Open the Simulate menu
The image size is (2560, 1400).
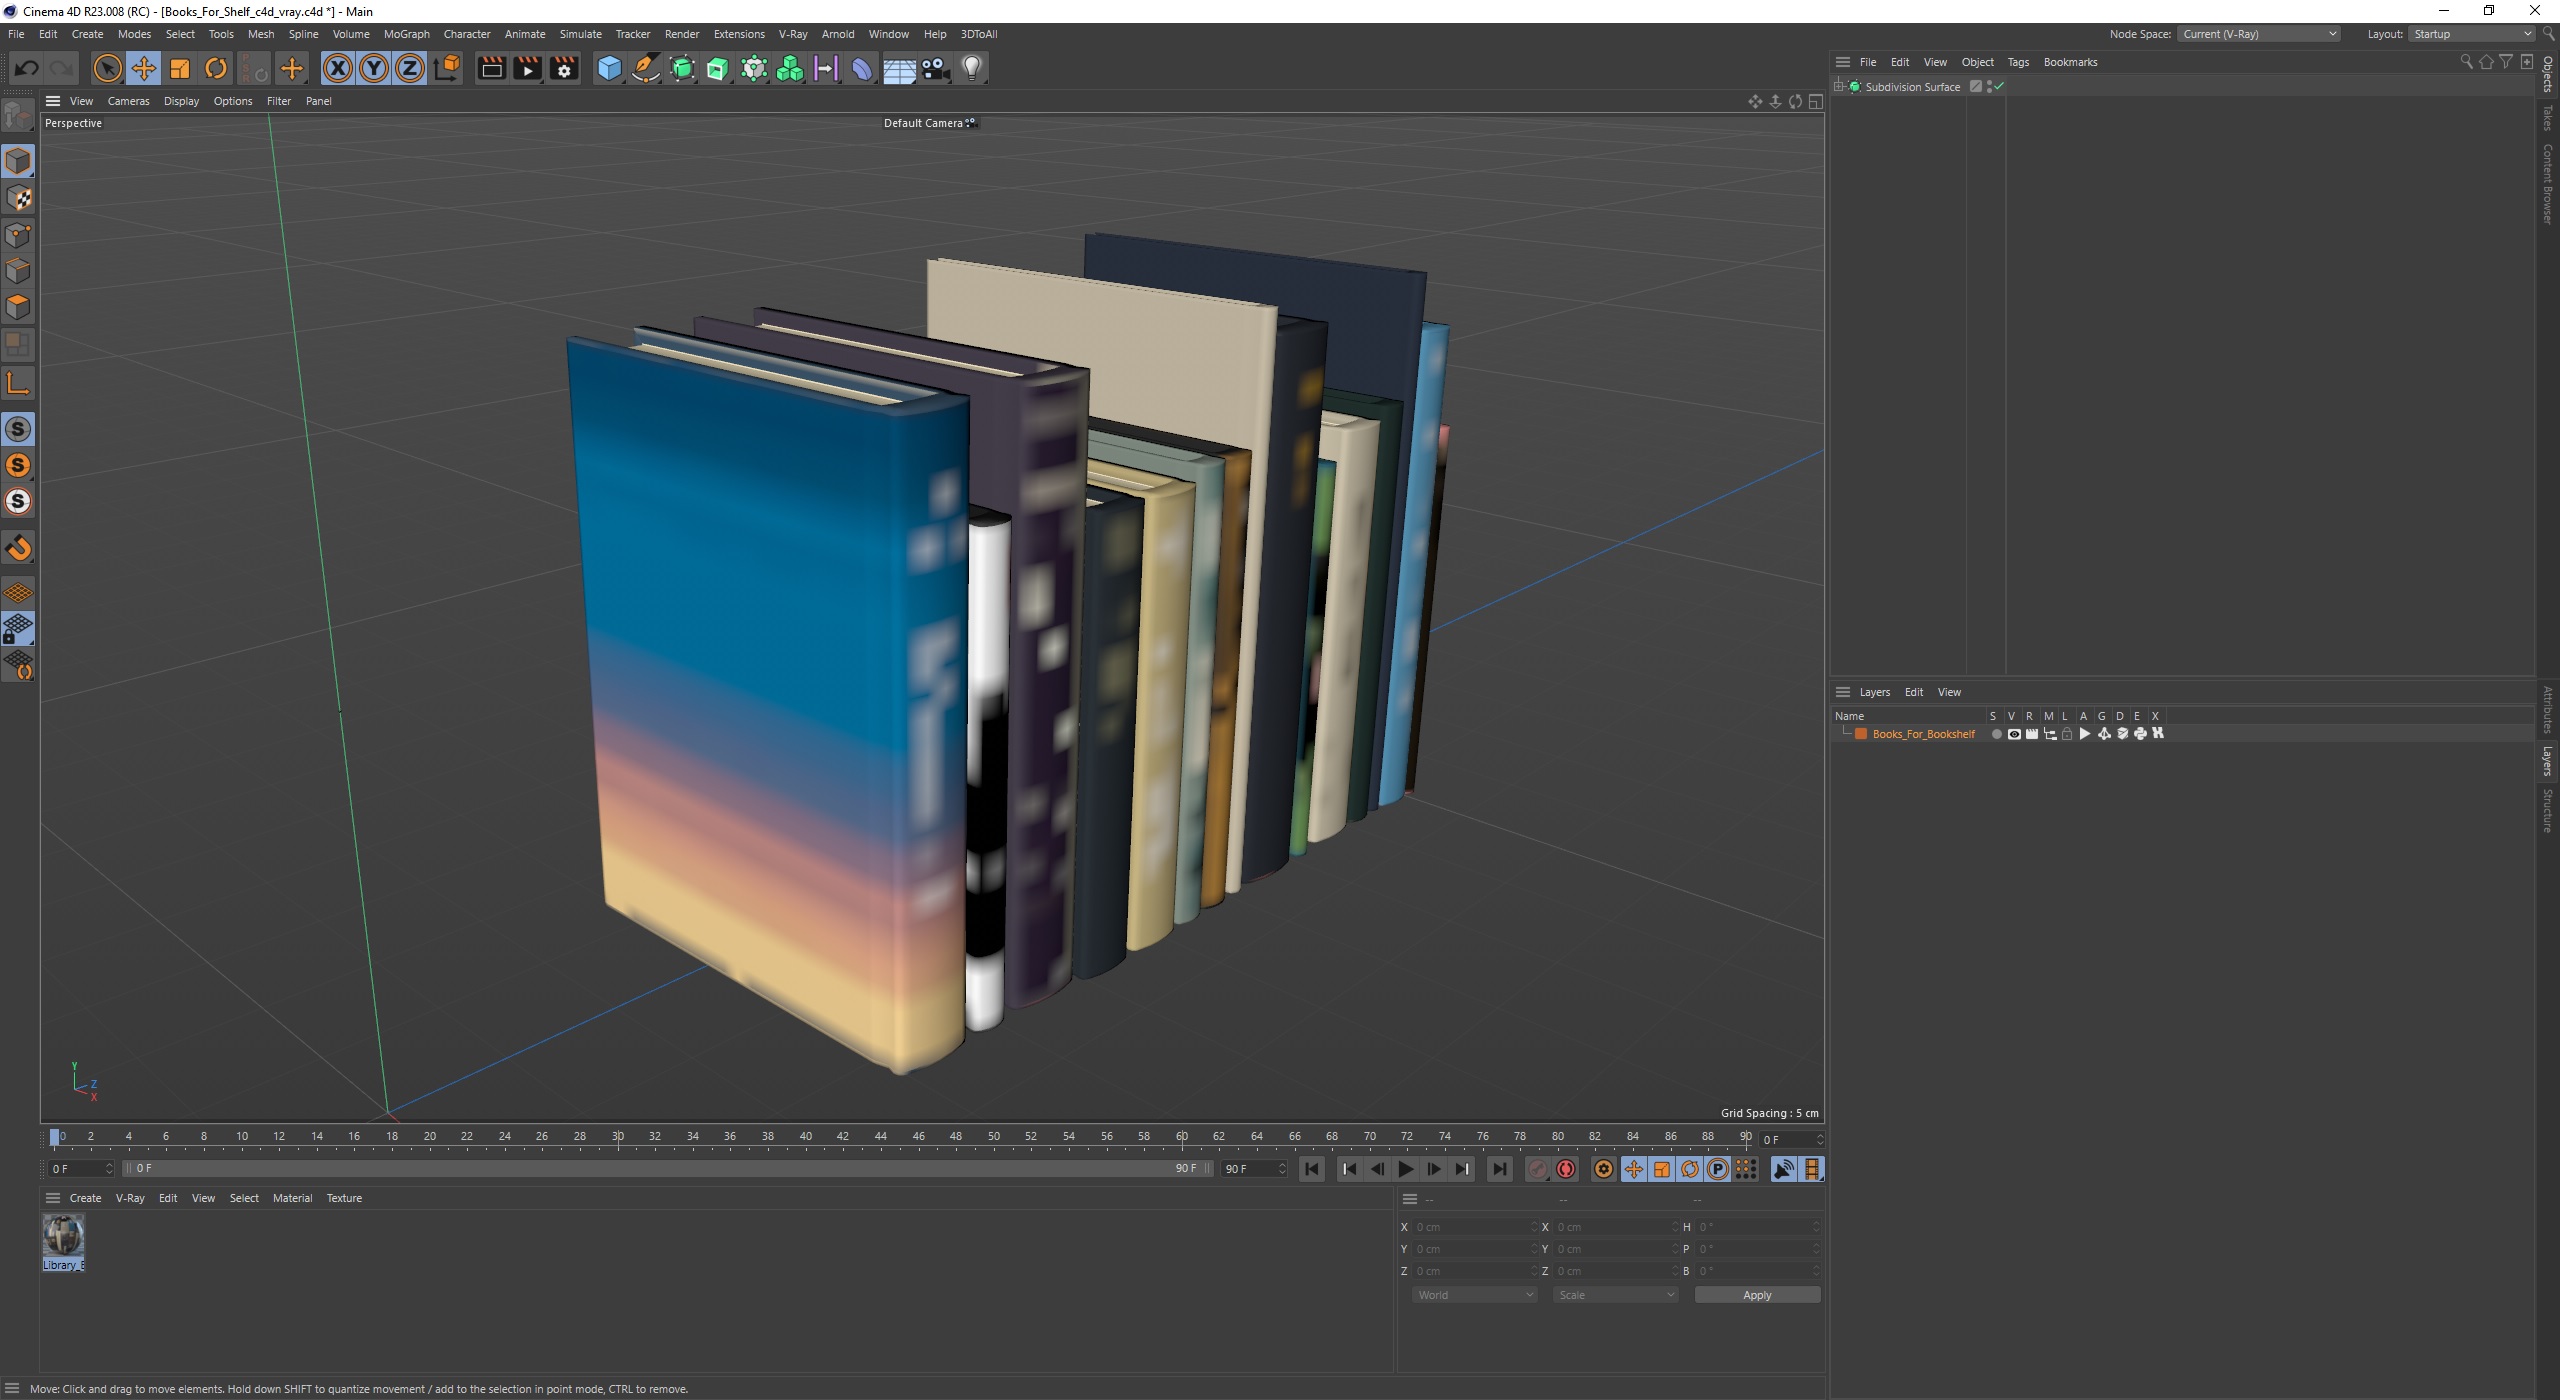click(x=580, y=34)
